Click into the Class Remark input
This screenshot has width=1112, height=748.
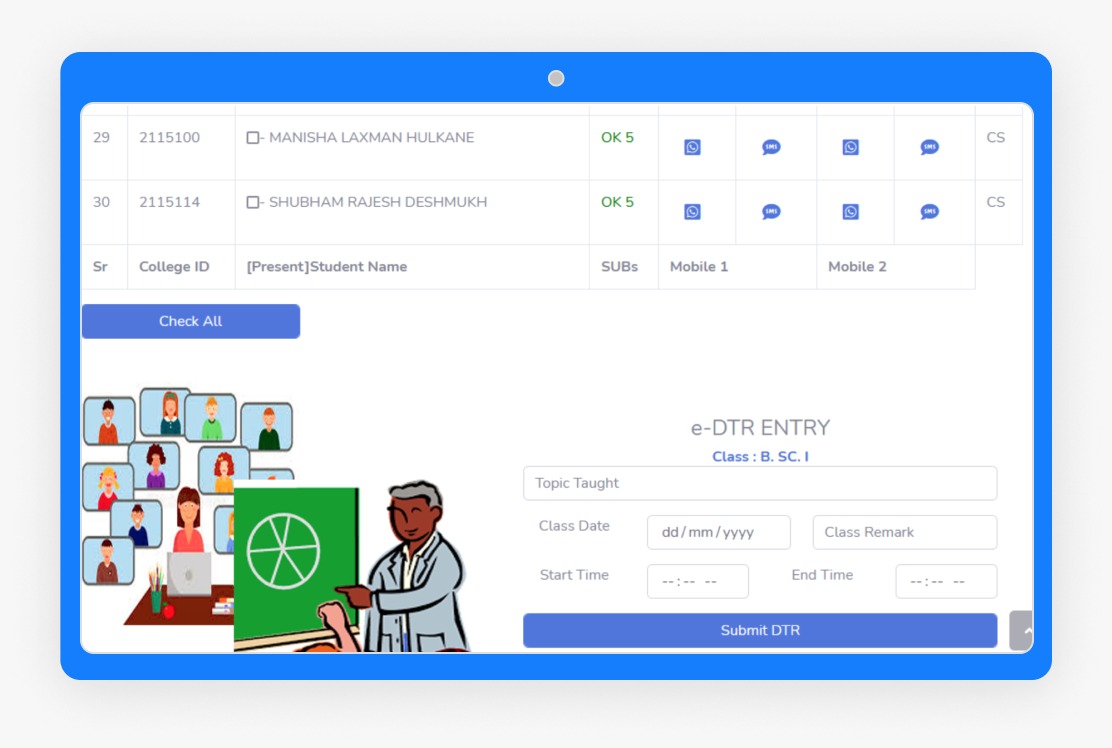[904, 532]
